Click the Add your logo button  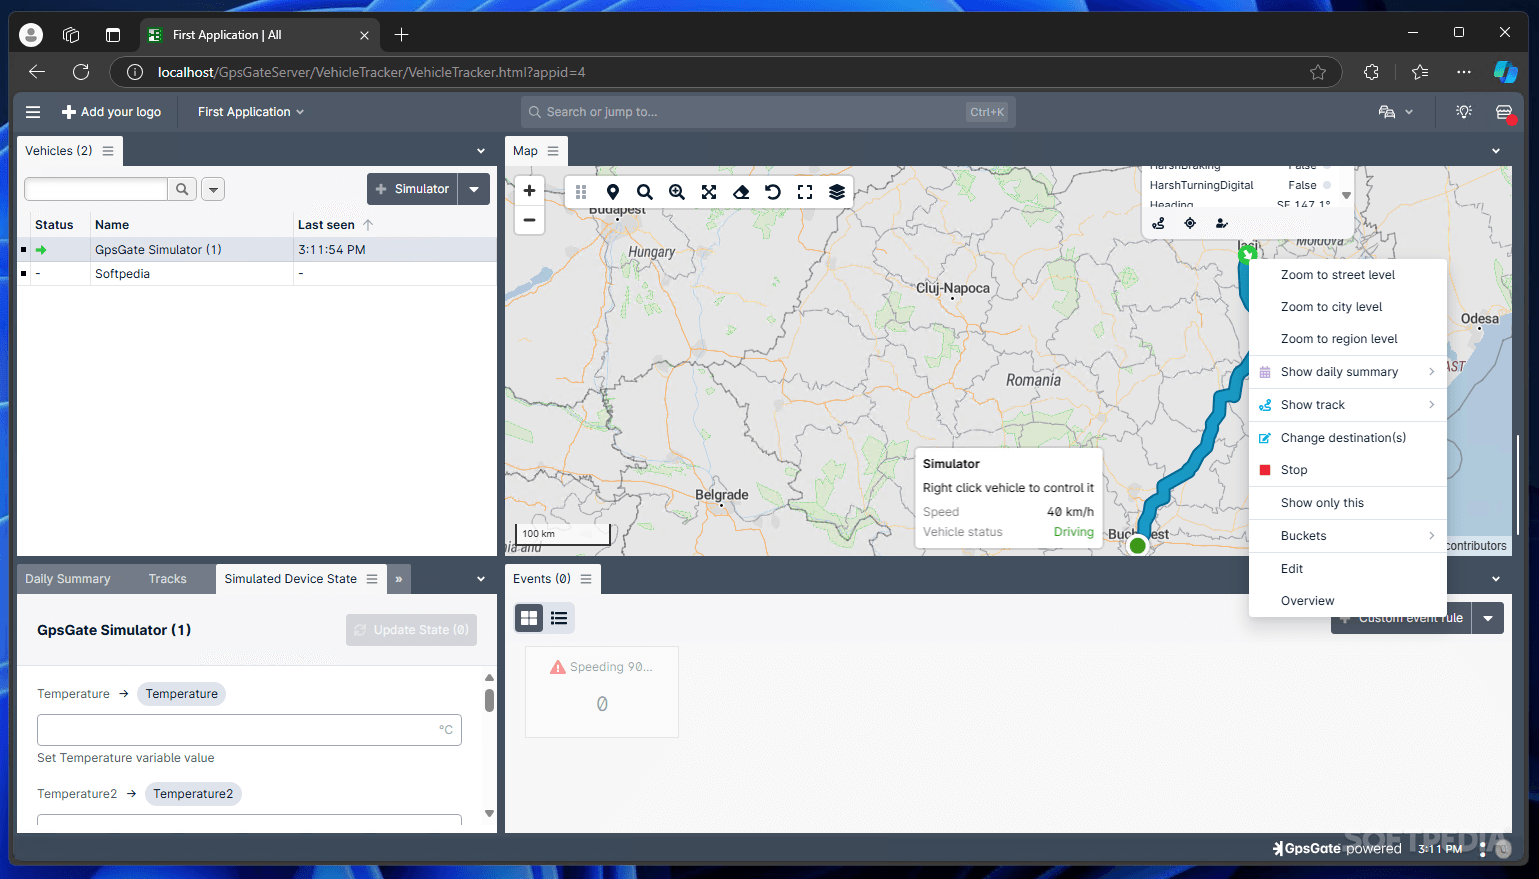point(112,112)
